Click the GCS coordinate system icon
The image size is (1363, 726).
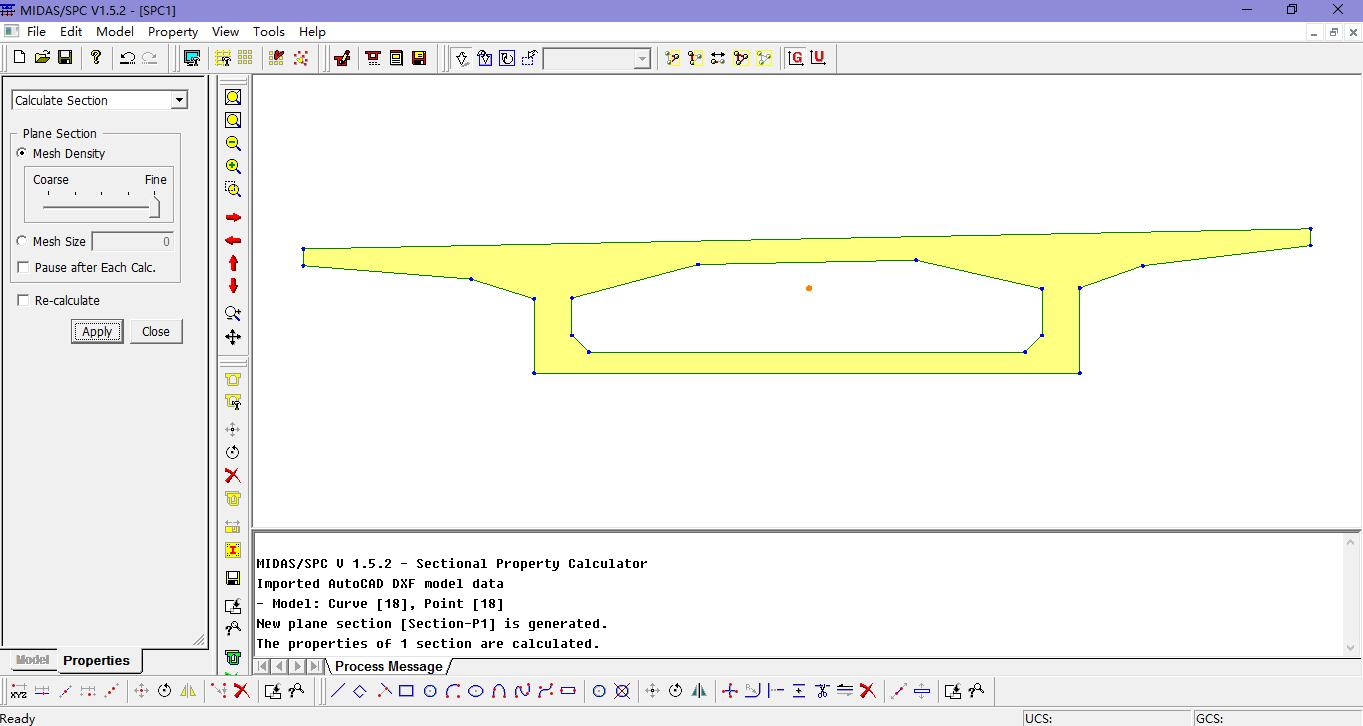click(795, 58)
